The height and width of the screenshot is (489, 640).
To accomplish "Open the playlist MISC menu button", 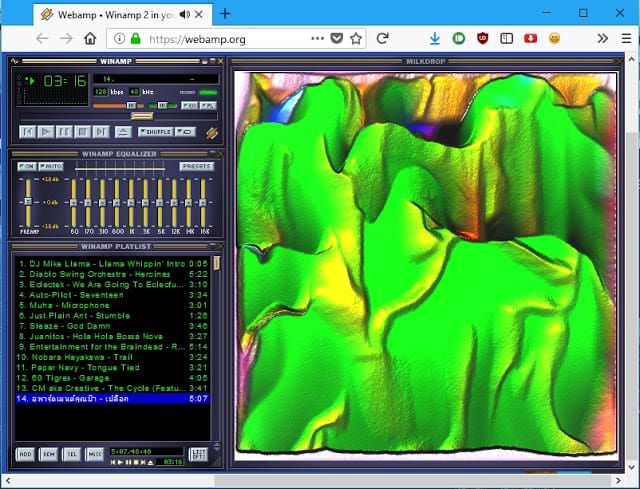I will tap(95, 454).
